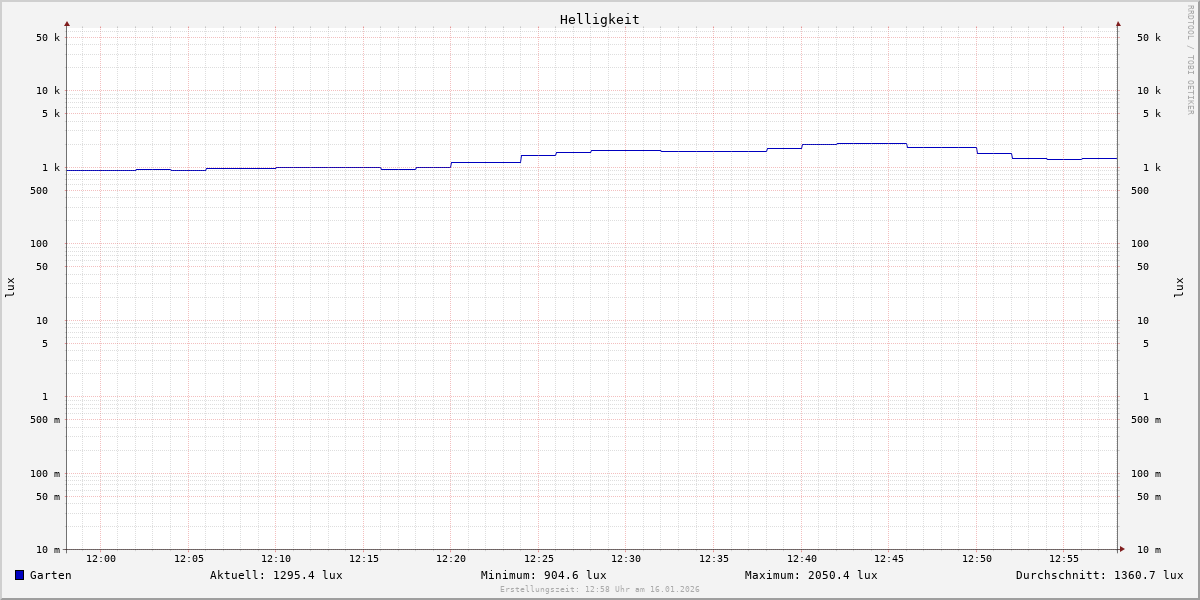Image resolution: width=1200 pixels, height=600 pixels.
Task: Click the Garten legend label
Action: (x=51, y=575)
